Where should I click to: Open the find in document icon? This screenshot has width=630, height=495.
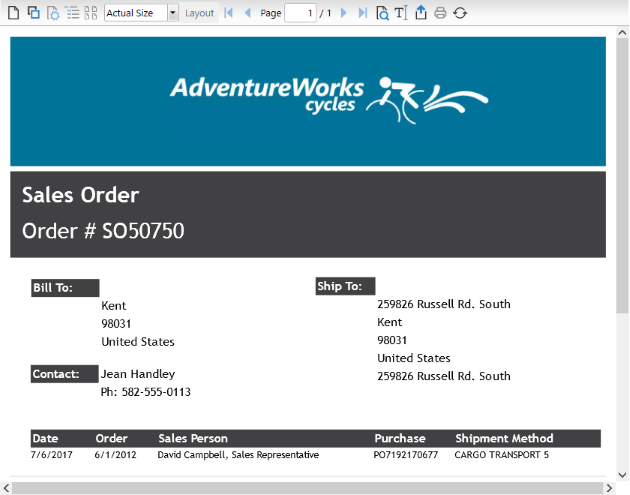click(382, 13)
